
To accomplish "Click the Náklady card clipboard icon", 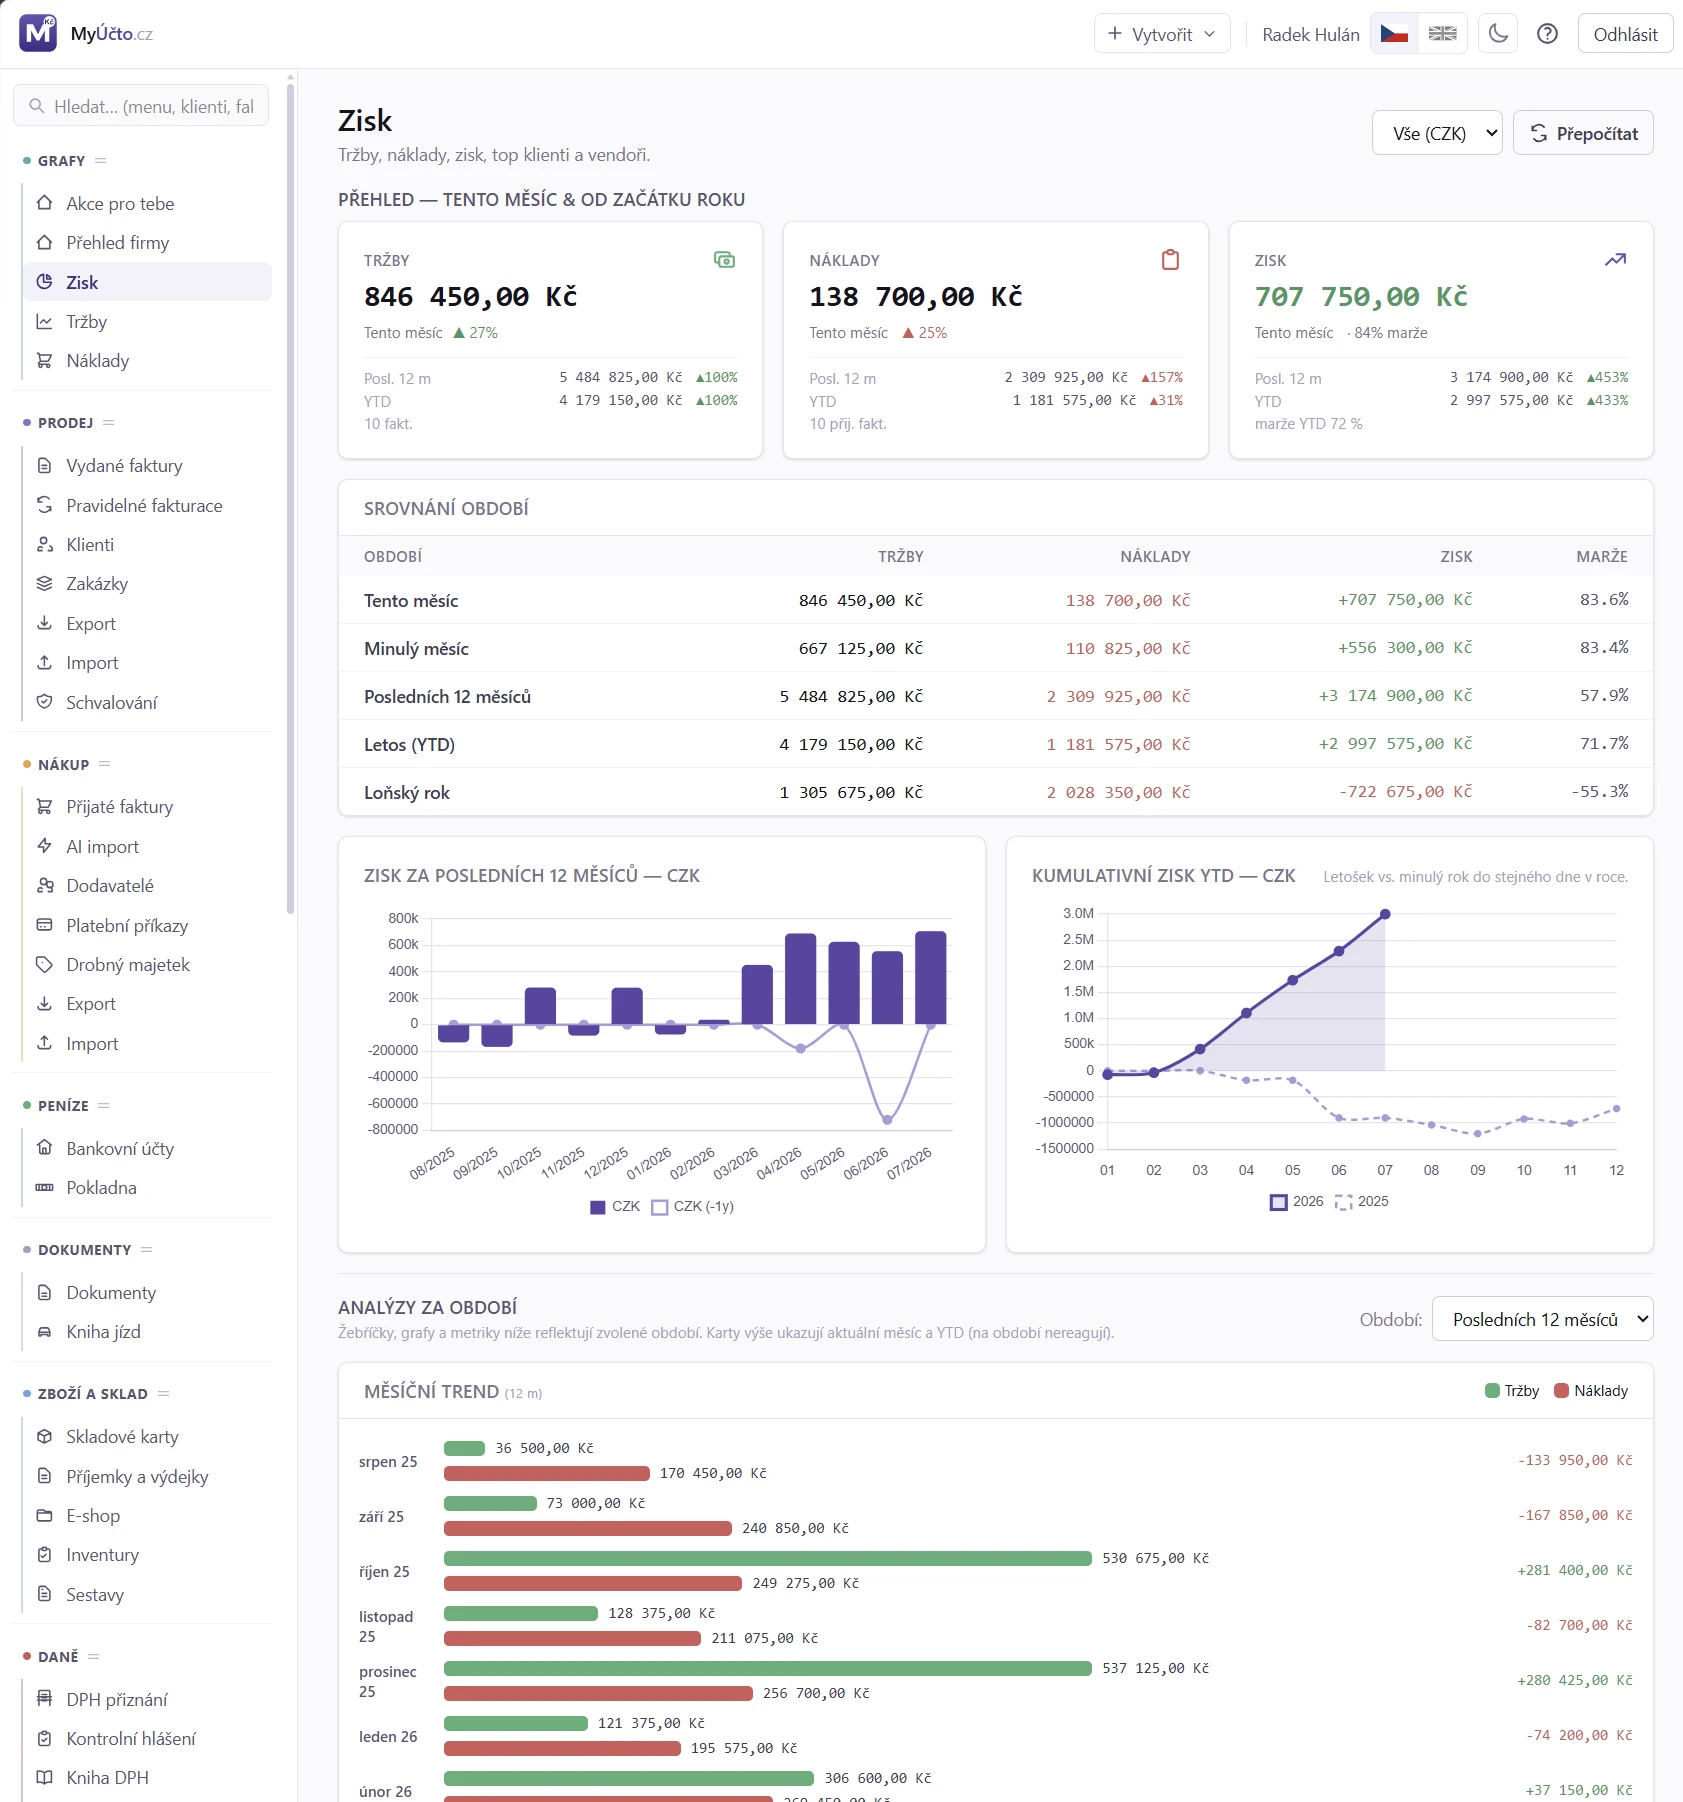I will [1170, 260].
